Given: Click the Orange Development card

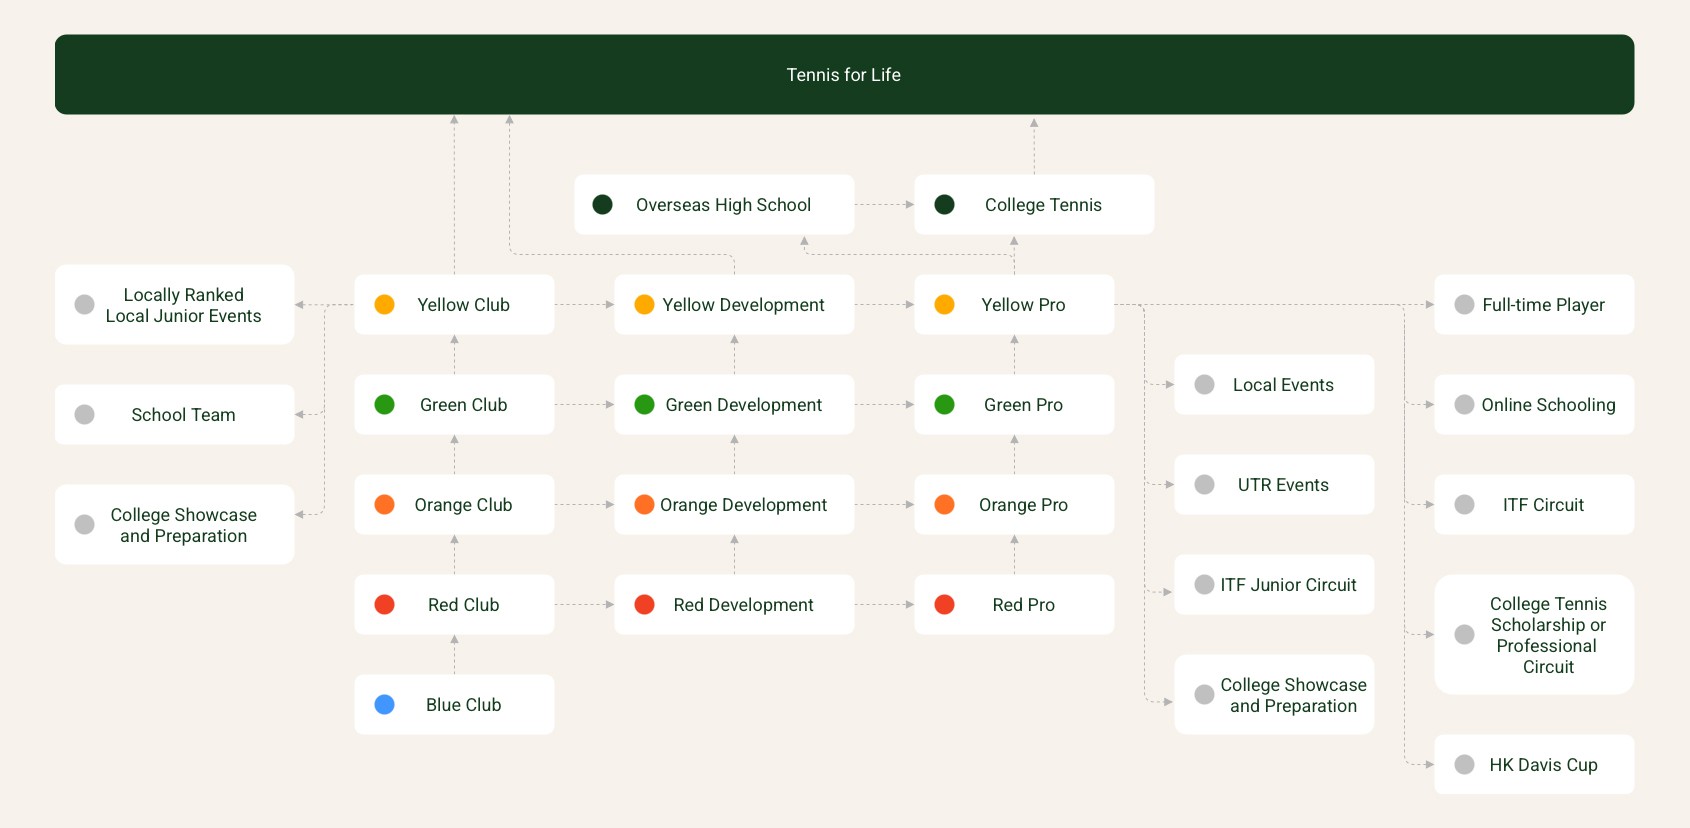Looking at the screenshot, I should 734,504.
